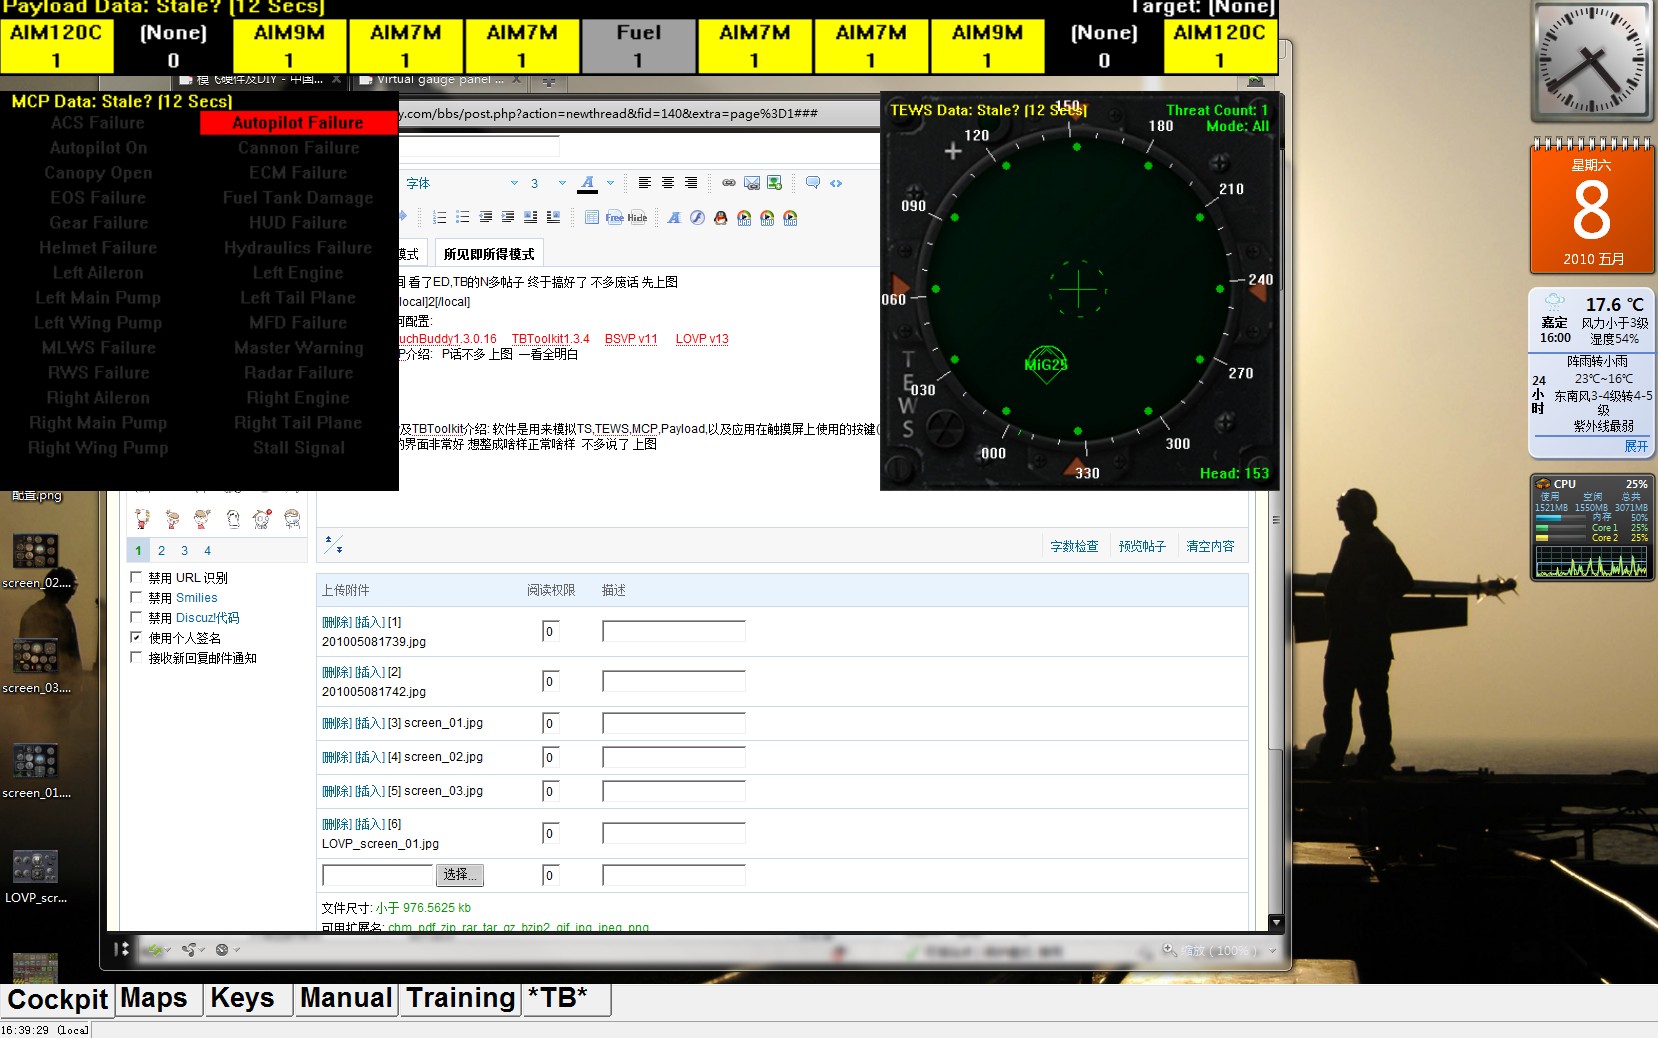1658x1038 pixels.
Task: Insert an ordered numbered list
Action: coord(439,217)
